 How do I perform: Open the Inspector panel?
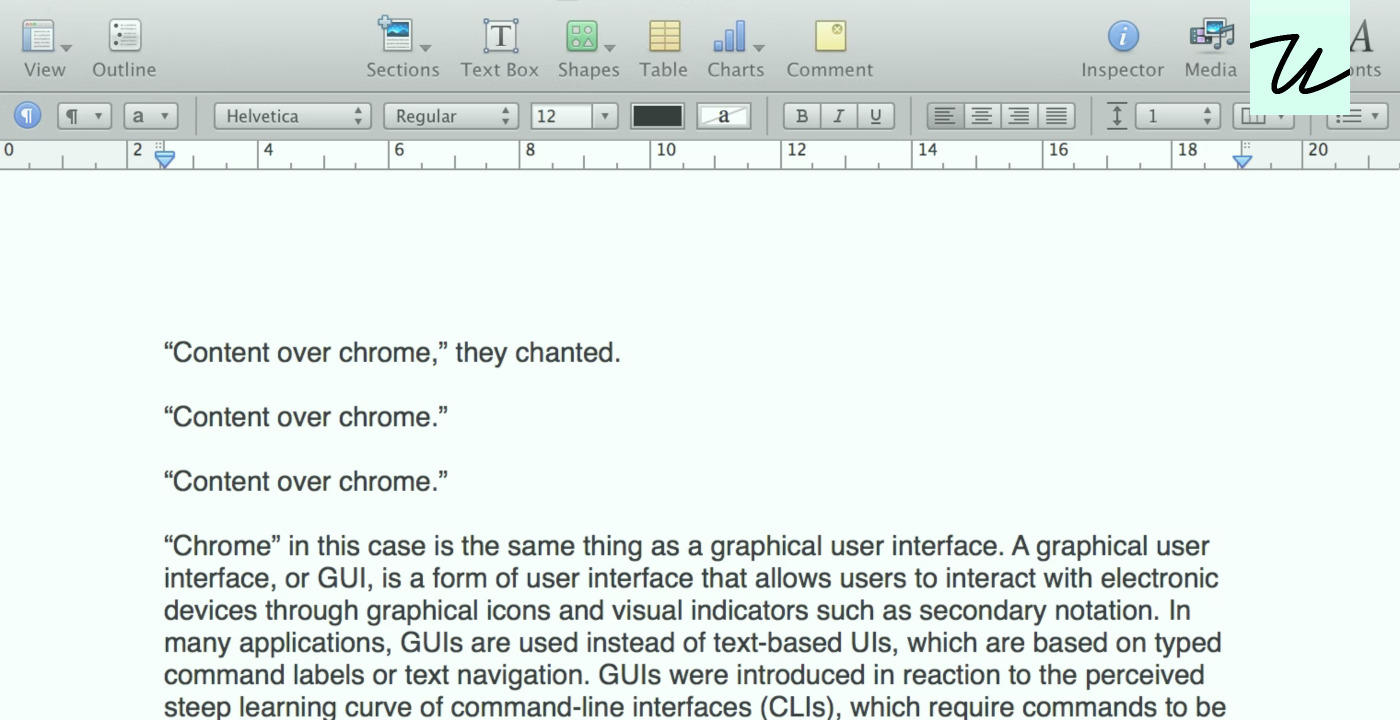pos(1123,48)
